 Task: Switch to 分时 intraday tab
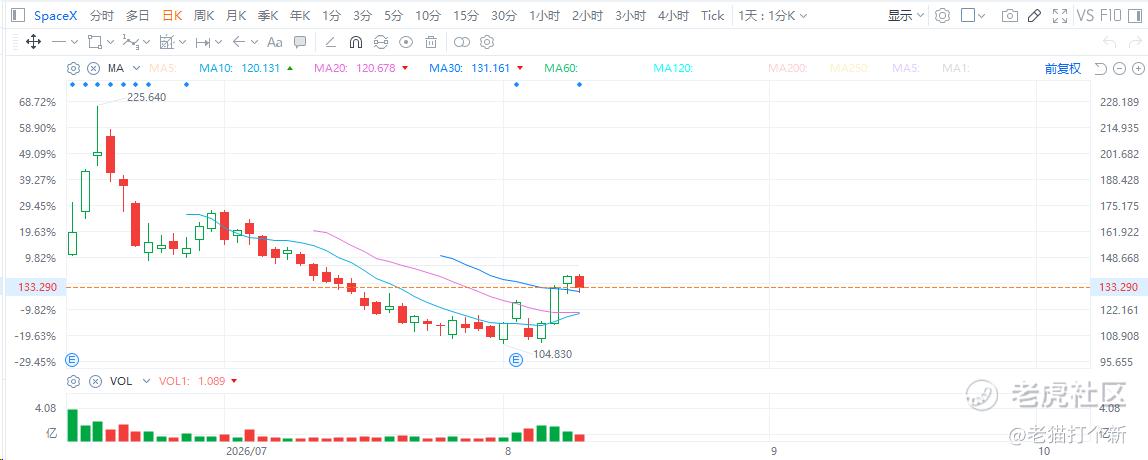(x=102, y=15)
